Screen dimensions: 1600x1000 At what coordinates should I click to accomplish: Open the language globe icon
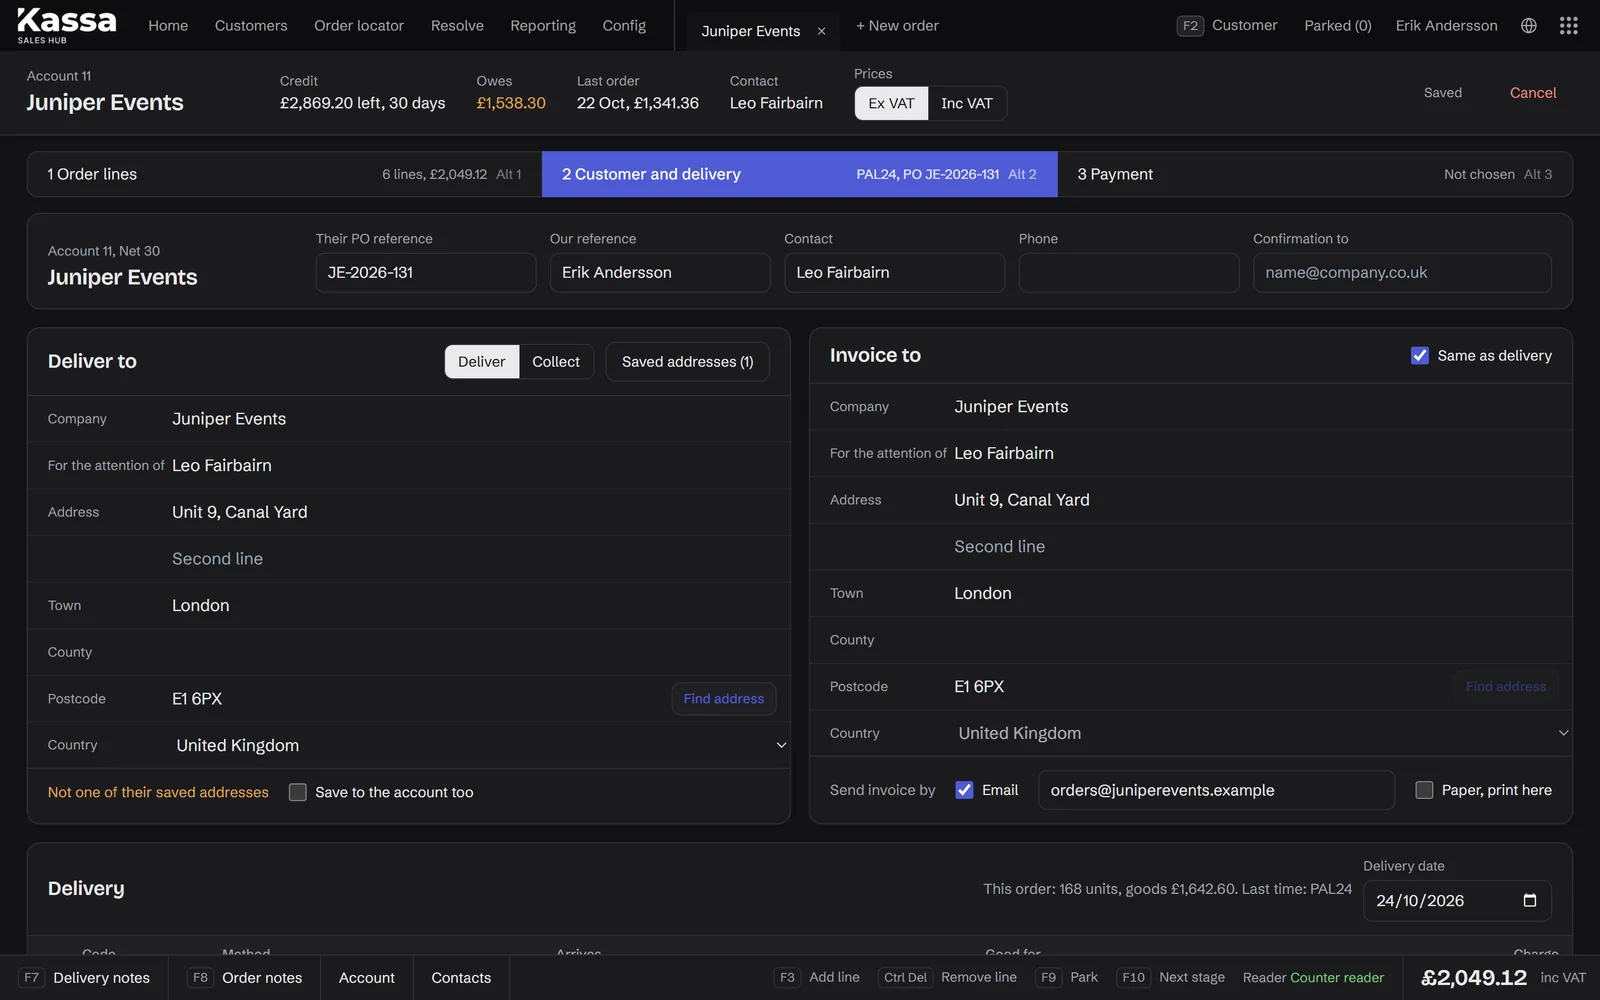pyautogui.click(x=1529, y=26)
